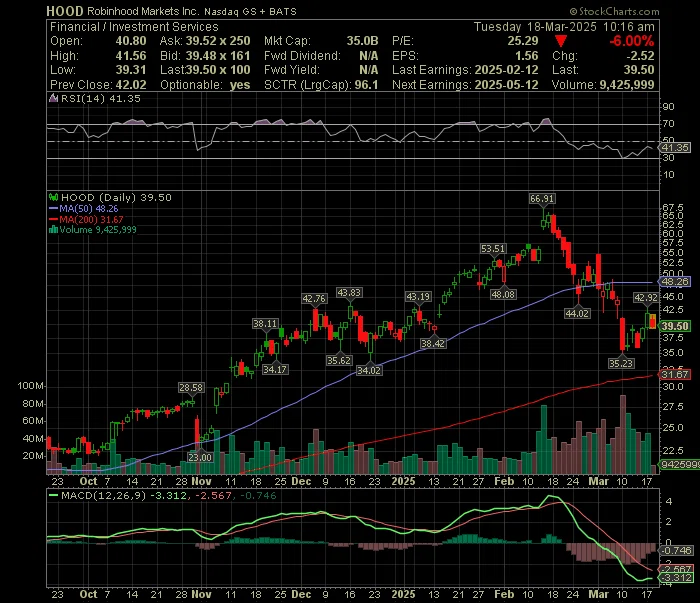The image size is (700, 603).
Task: Click the RSI(14) indicator icon
Action: [53, 98]
